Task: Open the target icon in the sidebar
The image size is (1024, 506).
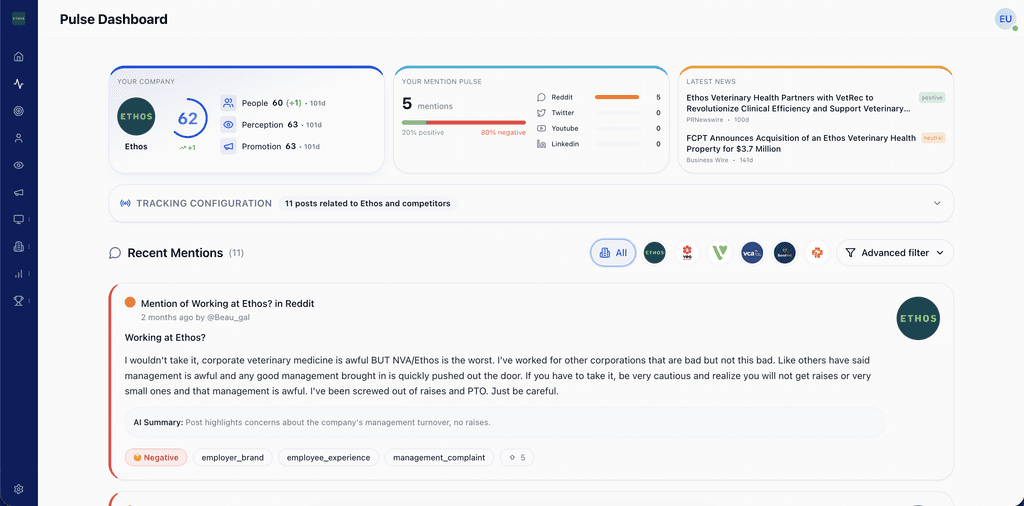Action: 19,111
